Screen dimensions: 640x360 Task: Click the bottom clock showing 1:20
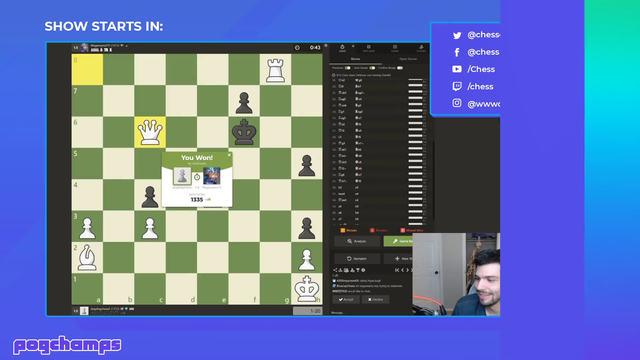click(x=308, y=311)
